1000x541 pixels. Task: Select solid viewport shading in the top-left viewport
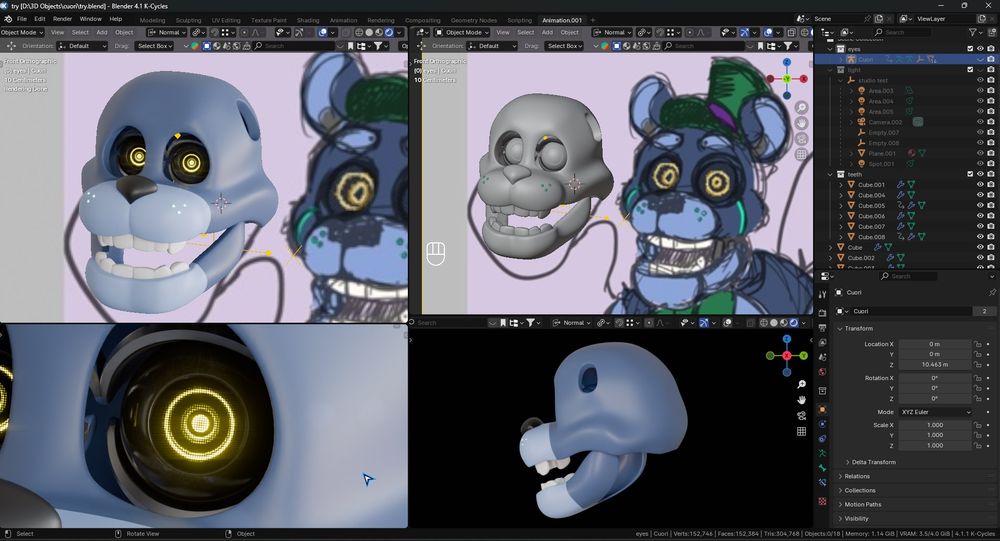coord(369,33)
